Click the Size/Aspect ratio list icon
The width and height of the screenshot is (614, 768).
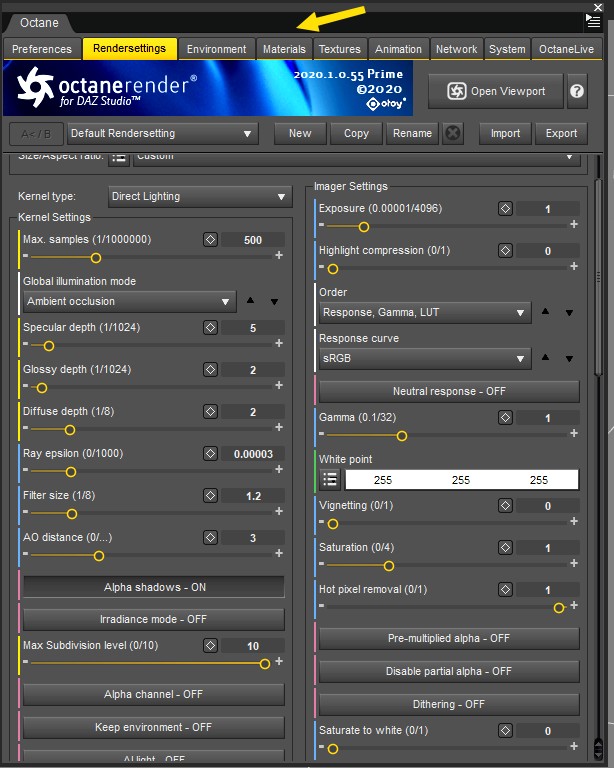pyautogui.click(x=118, y=158)
